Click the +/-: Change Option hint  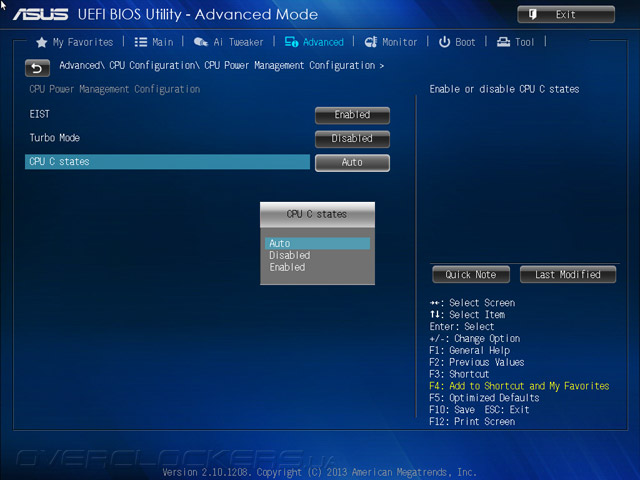475,339
